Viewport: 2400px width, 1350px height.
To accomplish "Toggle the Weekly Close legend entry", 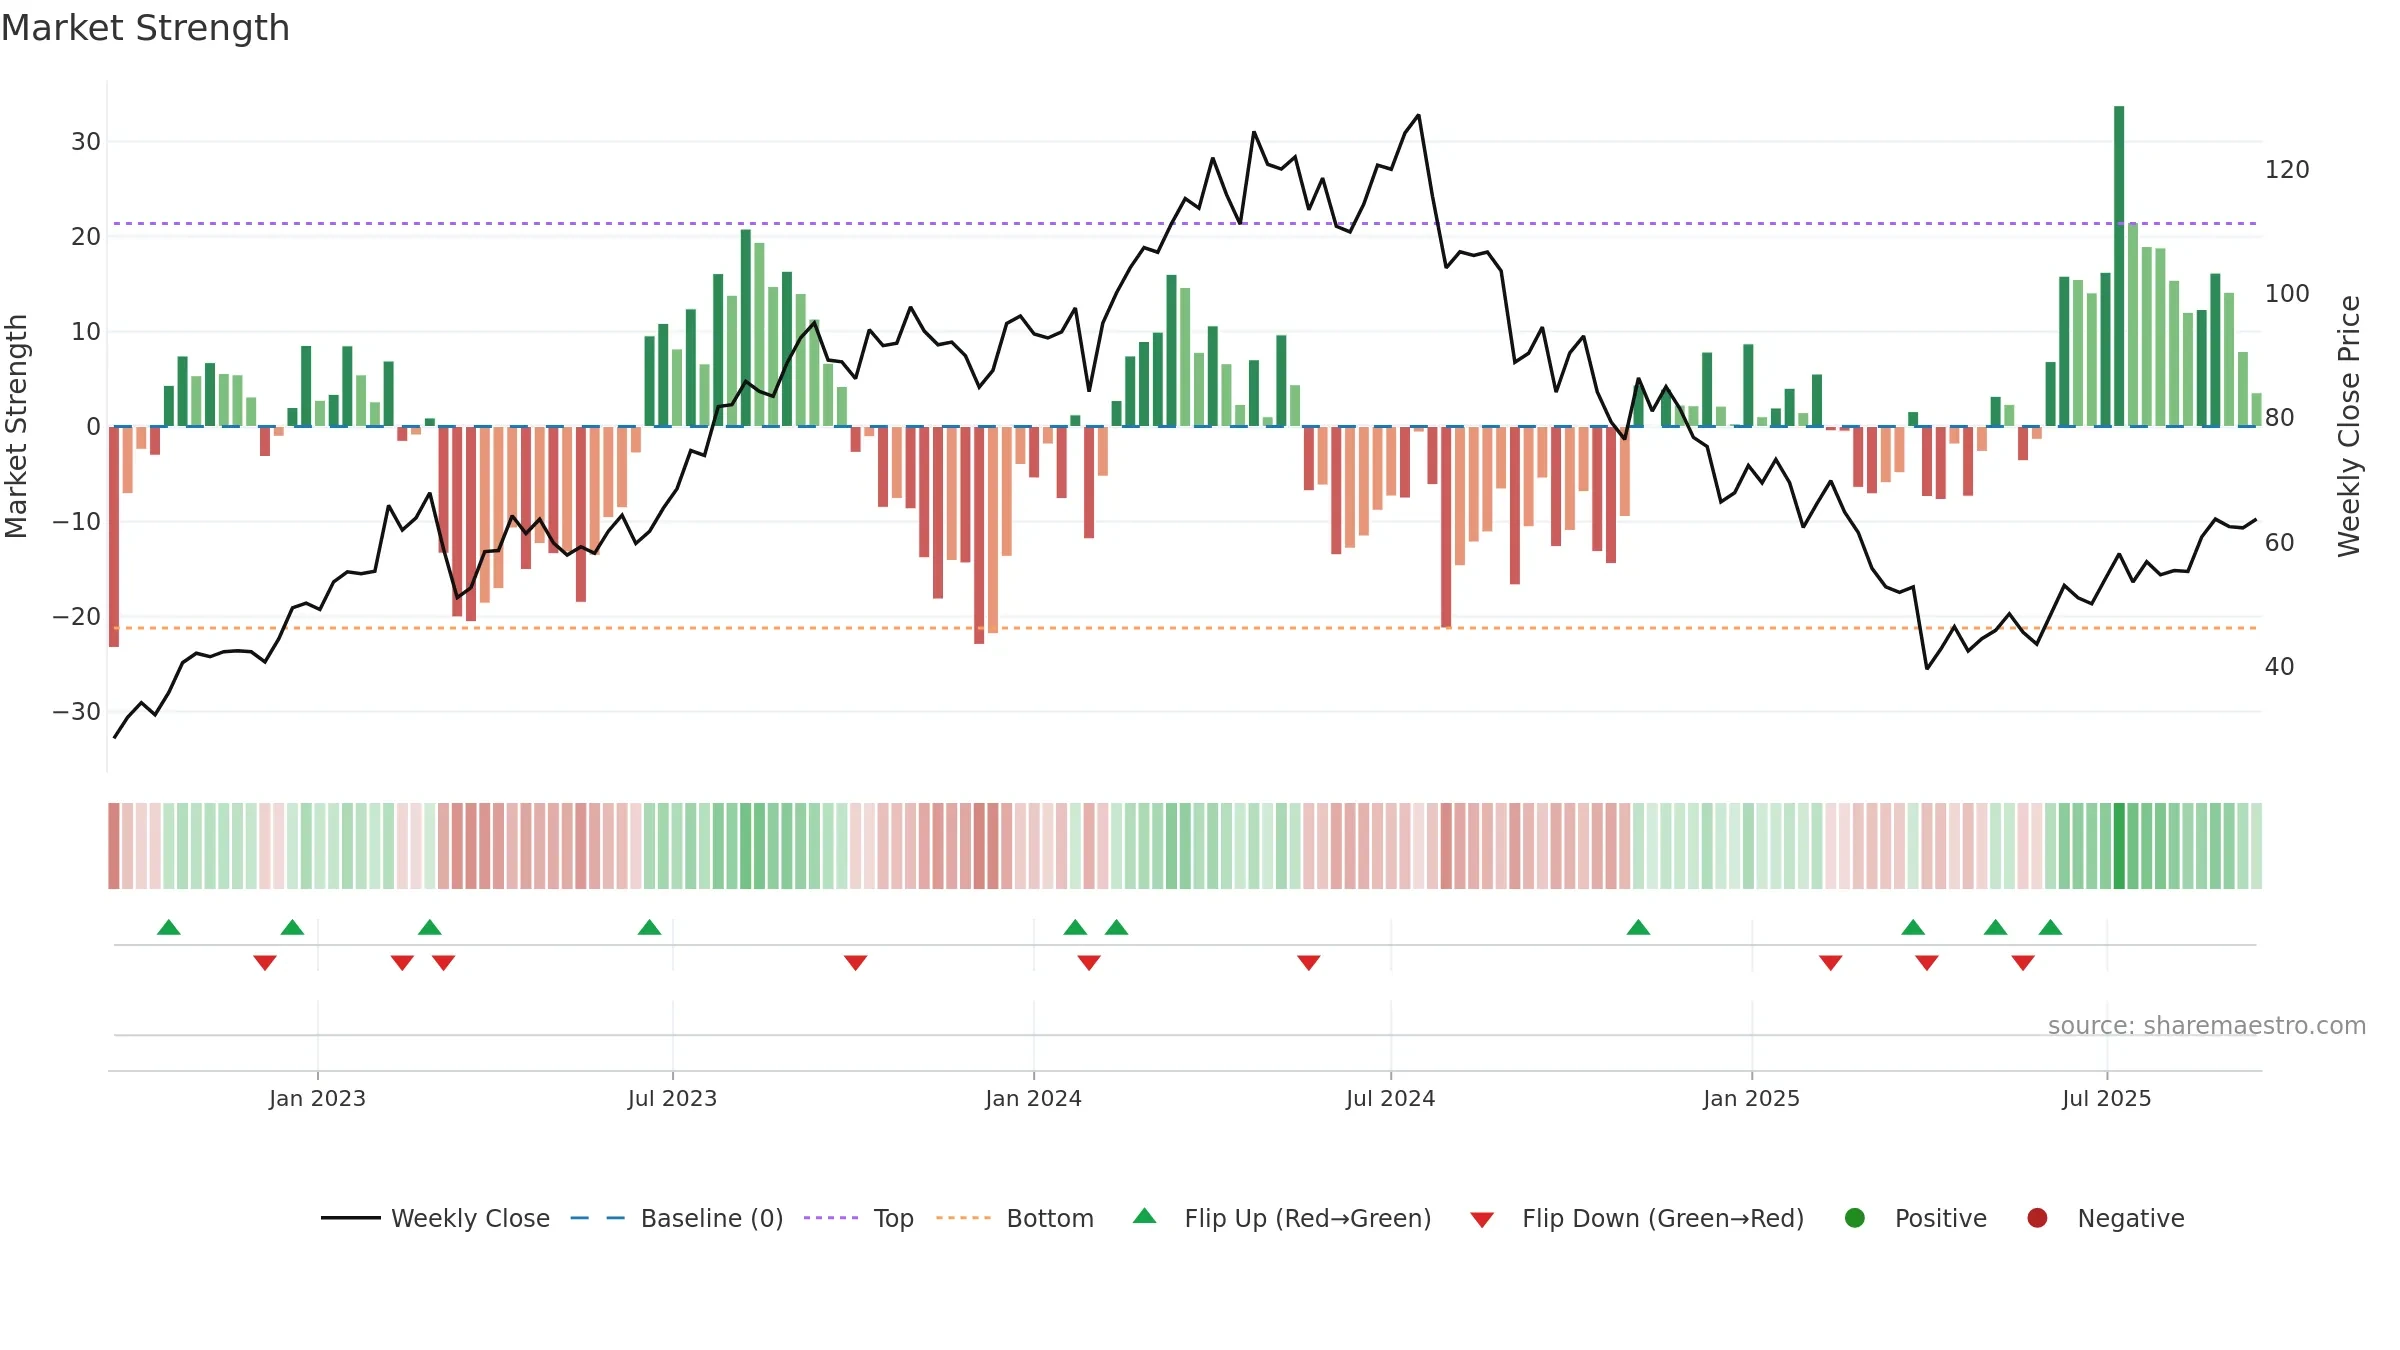I will [435, 1218].
